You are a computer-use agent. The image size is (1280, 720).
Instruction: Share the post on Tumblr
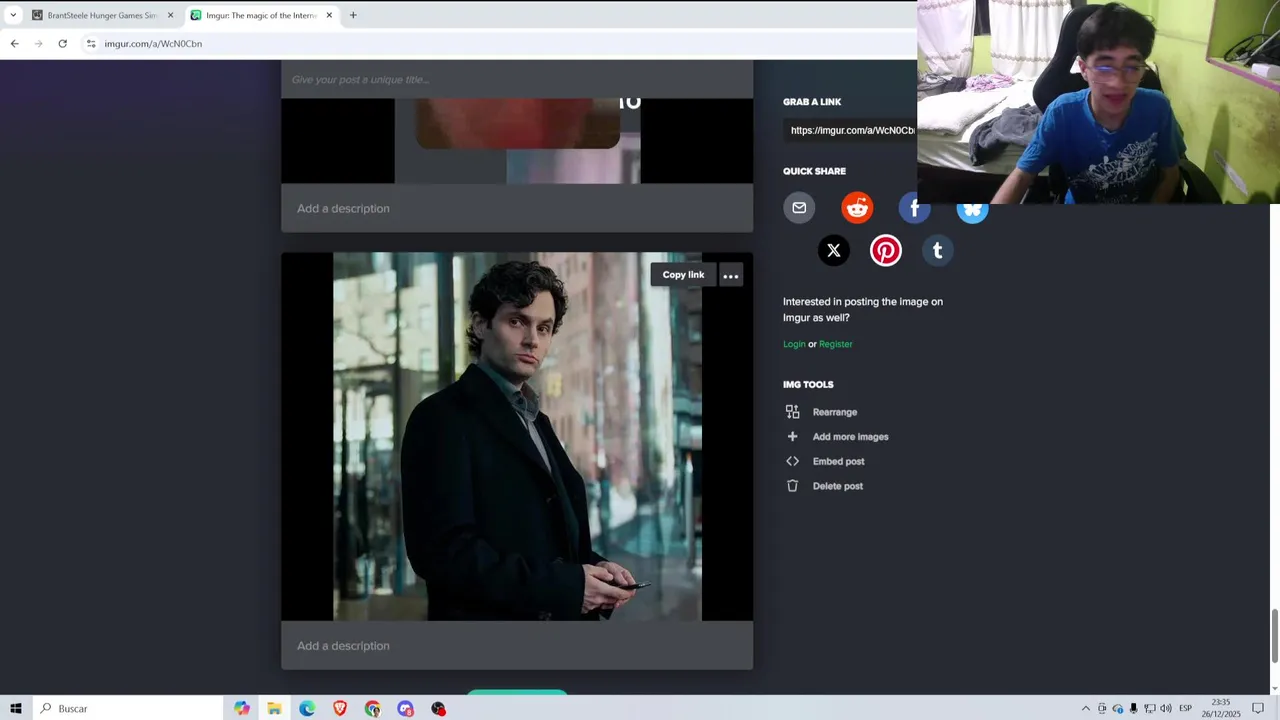pos(938,251)
